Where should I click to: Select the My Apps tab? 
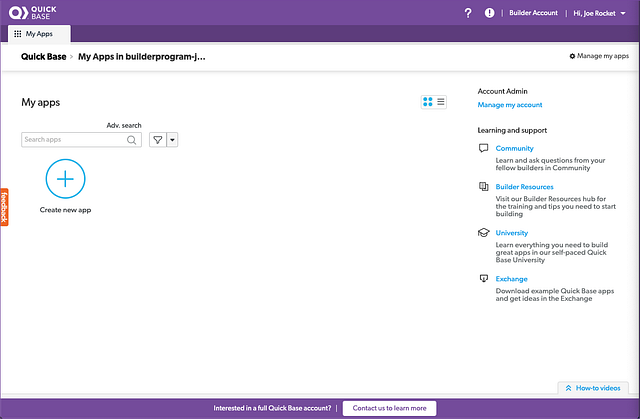(x=39, y=34)
